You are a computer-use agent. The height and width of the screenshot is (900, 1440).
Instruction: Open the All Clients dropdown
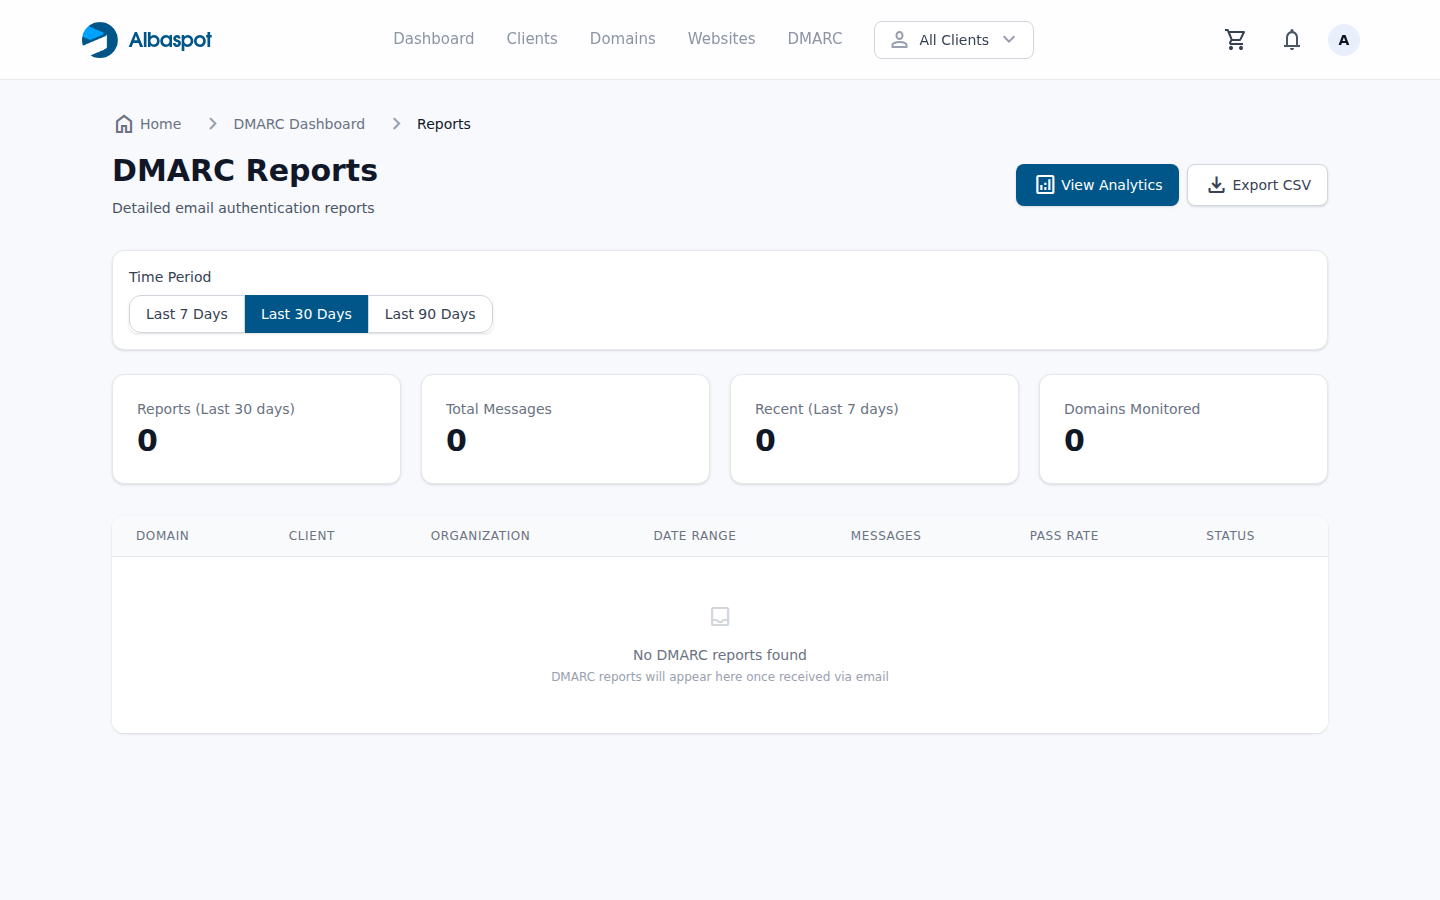pos(953,40)
